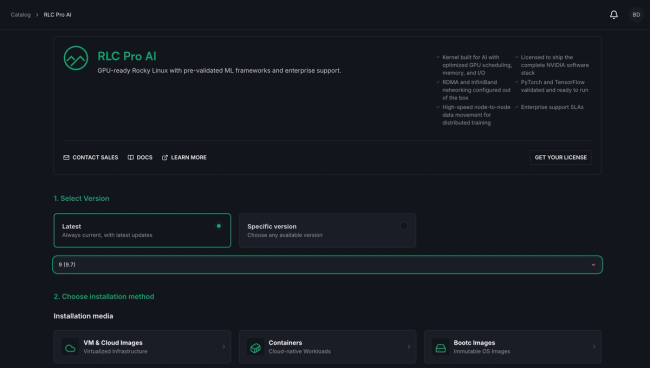Click the '2. Choose installation method' heading
This screenshot has height=368, width=650.
click(104, 297)
